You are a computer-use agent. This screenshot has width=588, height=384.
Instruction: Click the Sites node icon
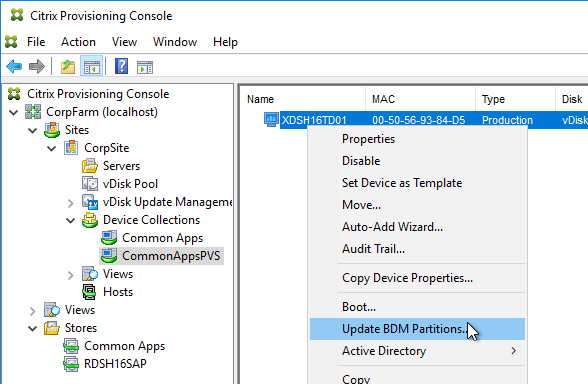pyautogui.click(x=52, y=130)
